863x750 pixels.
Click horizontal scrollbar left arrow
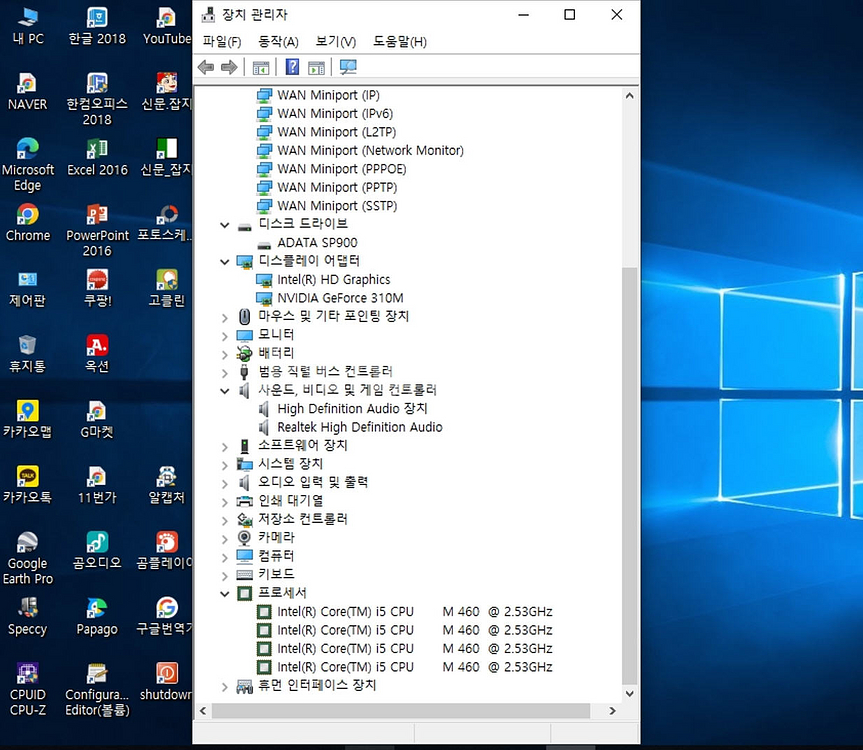click(x=203, y=711)
